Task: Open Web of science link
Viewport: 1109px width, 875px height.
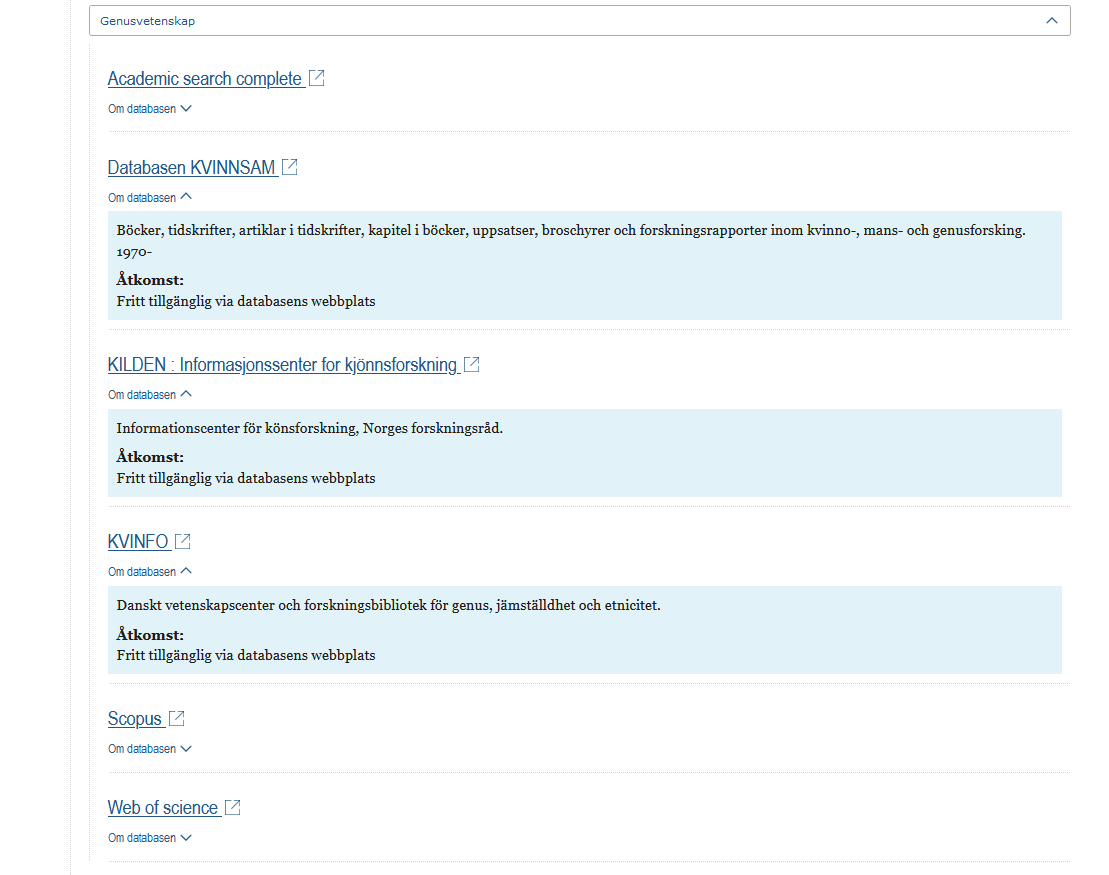Action: pyautogui.click(x=163, y=808)
